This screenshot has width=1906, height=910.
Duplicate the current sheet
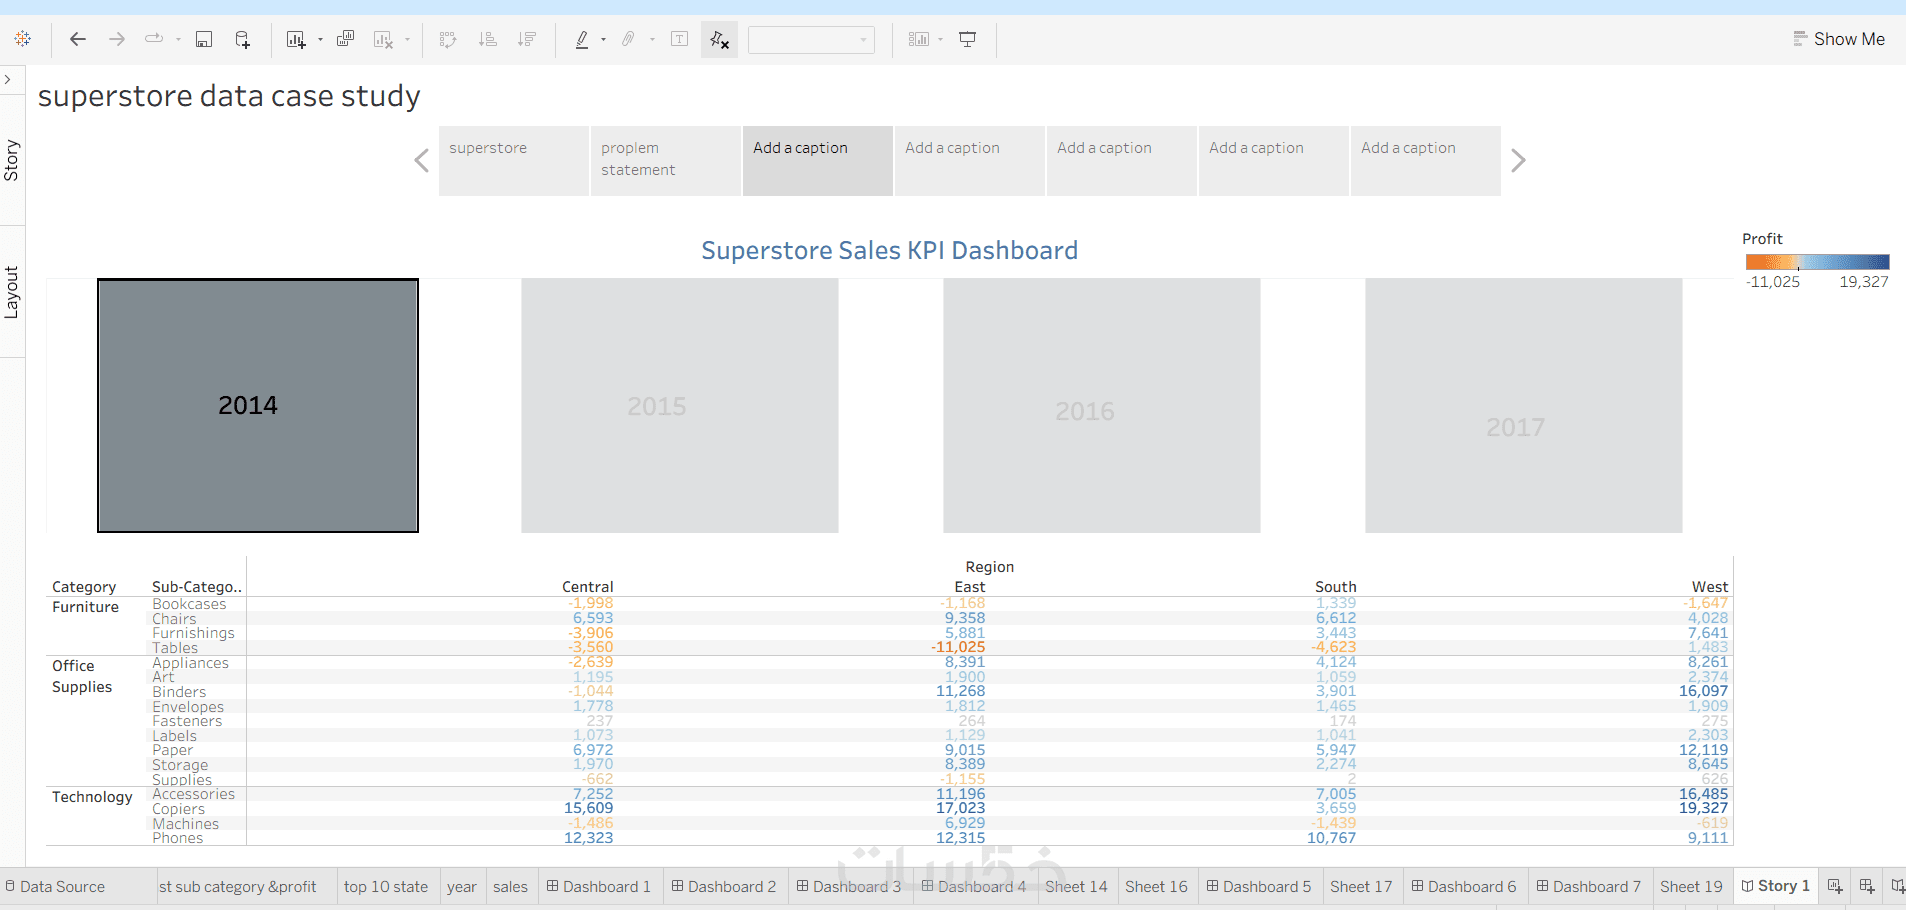346,39
